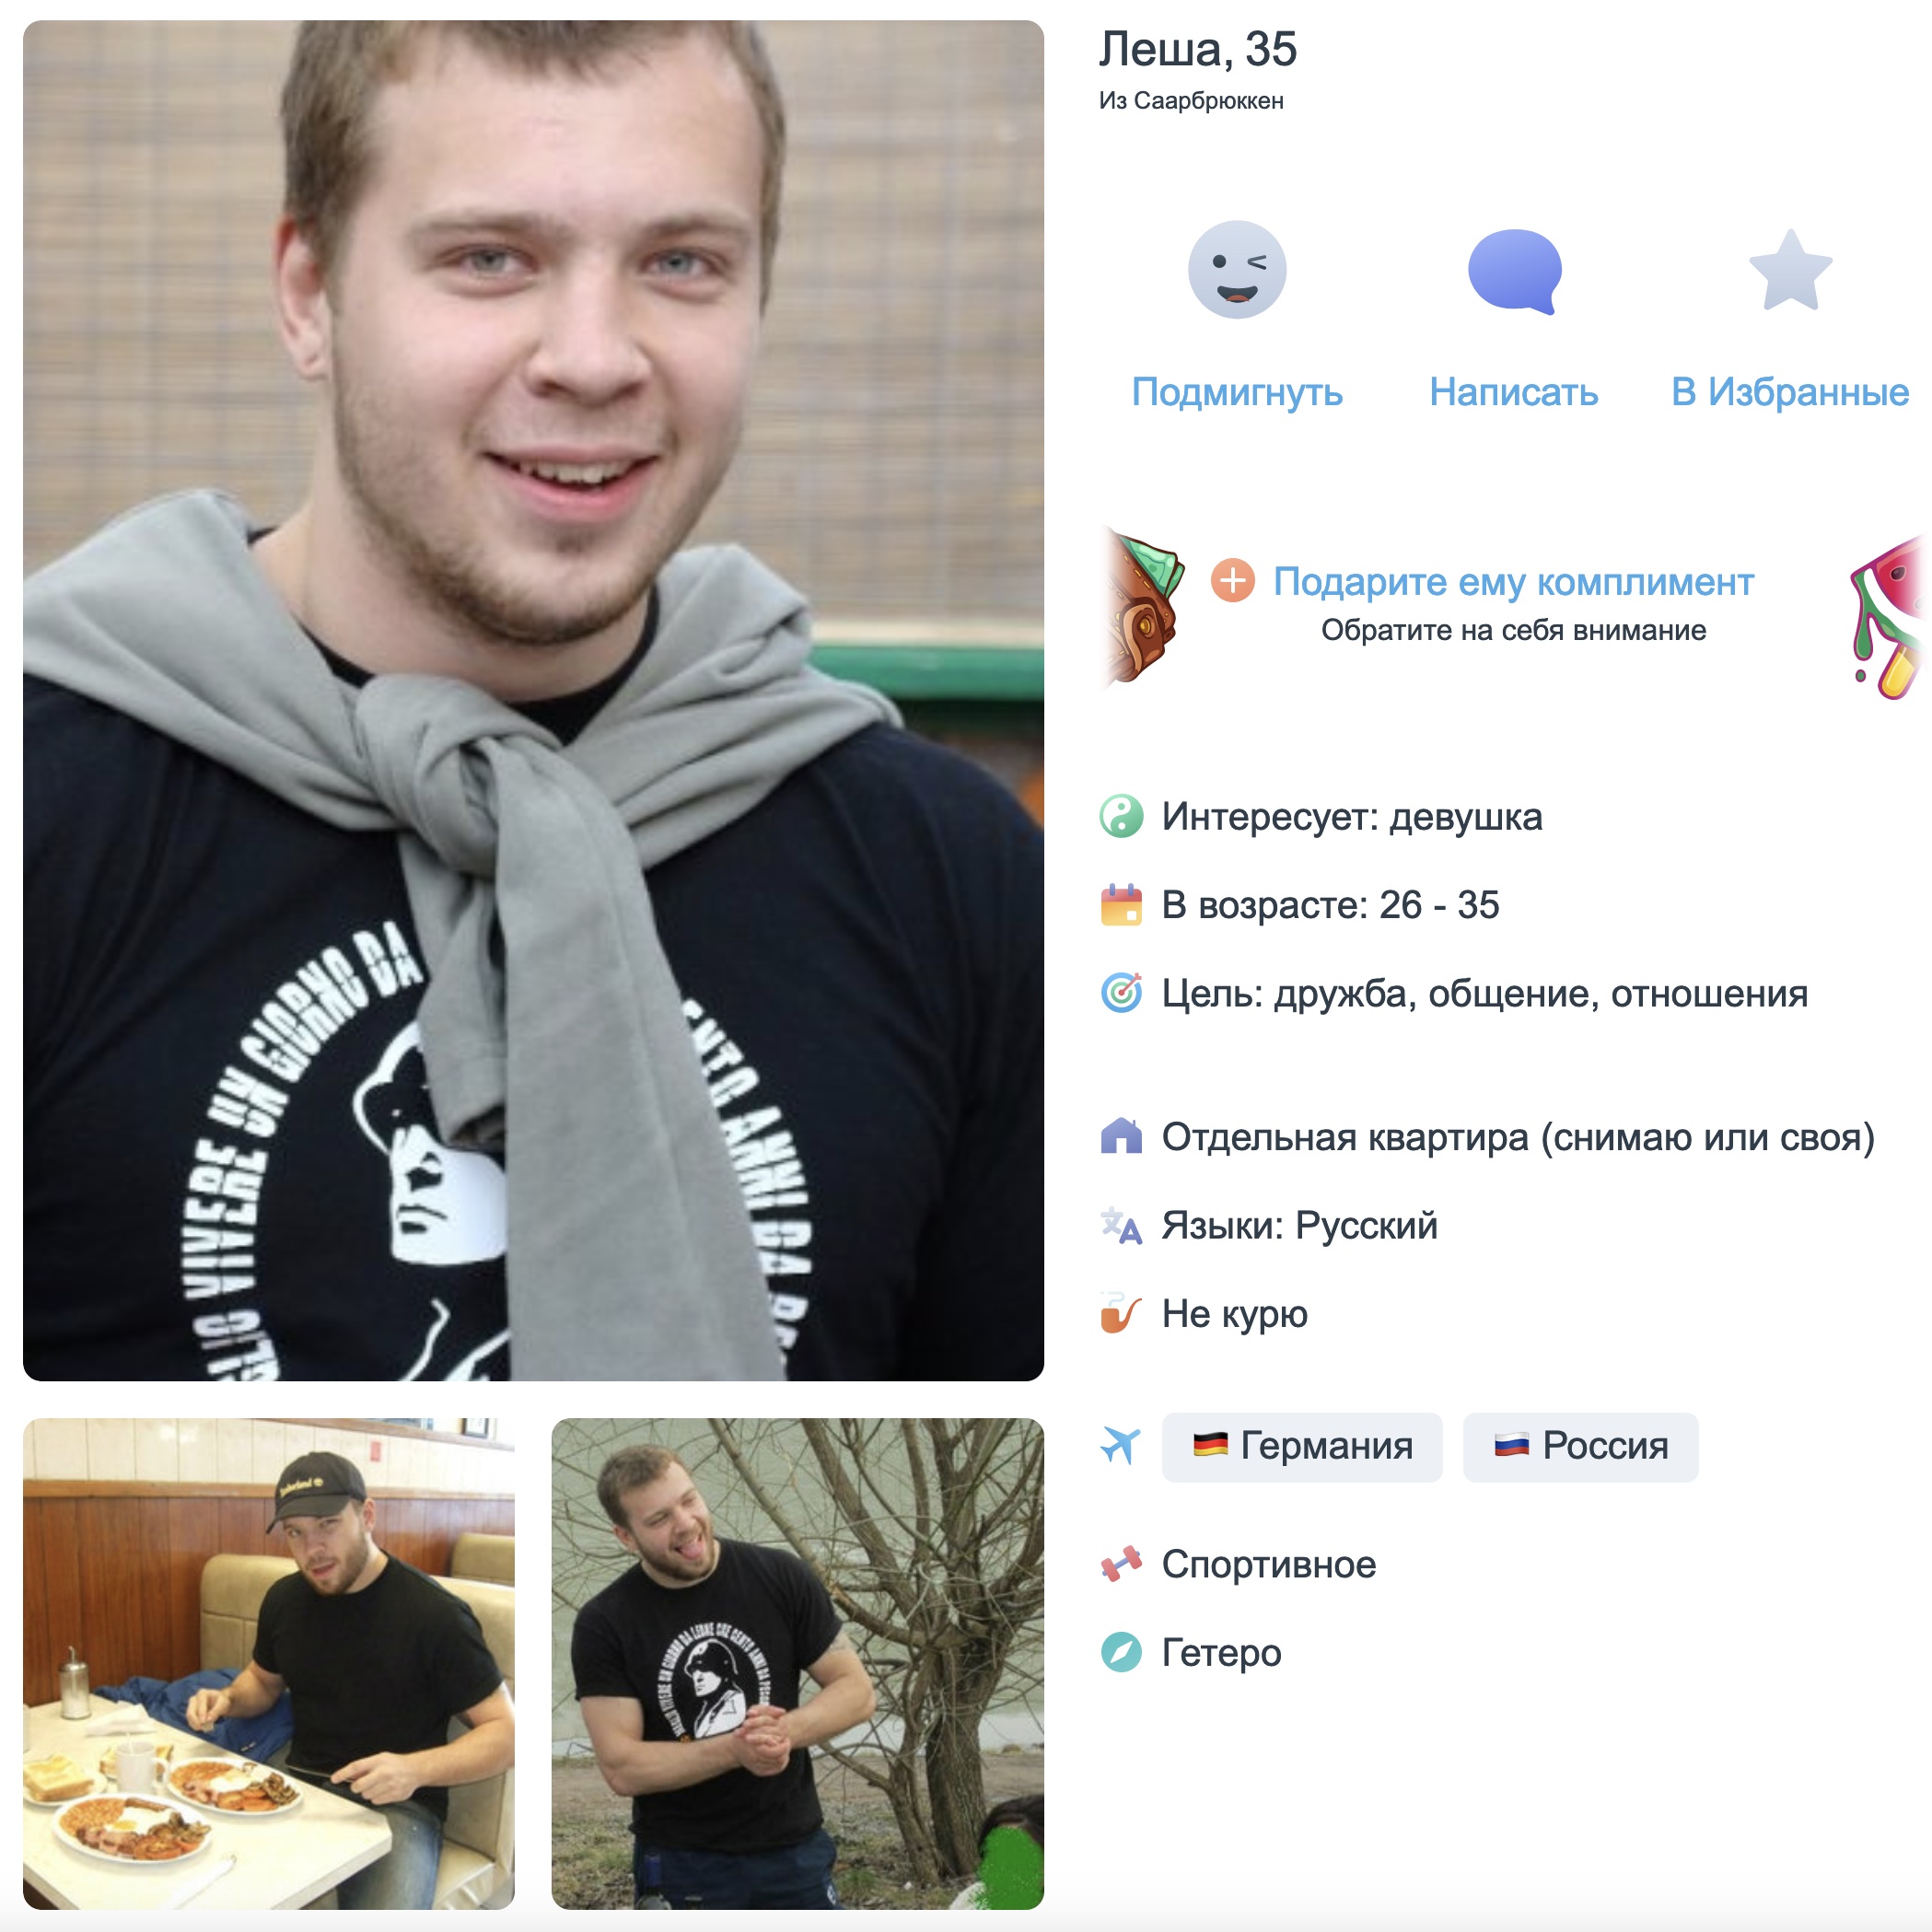The image size is (1932, 1932).
Task: Click the dumbbell body type icon
Action: point(1121,1565)
